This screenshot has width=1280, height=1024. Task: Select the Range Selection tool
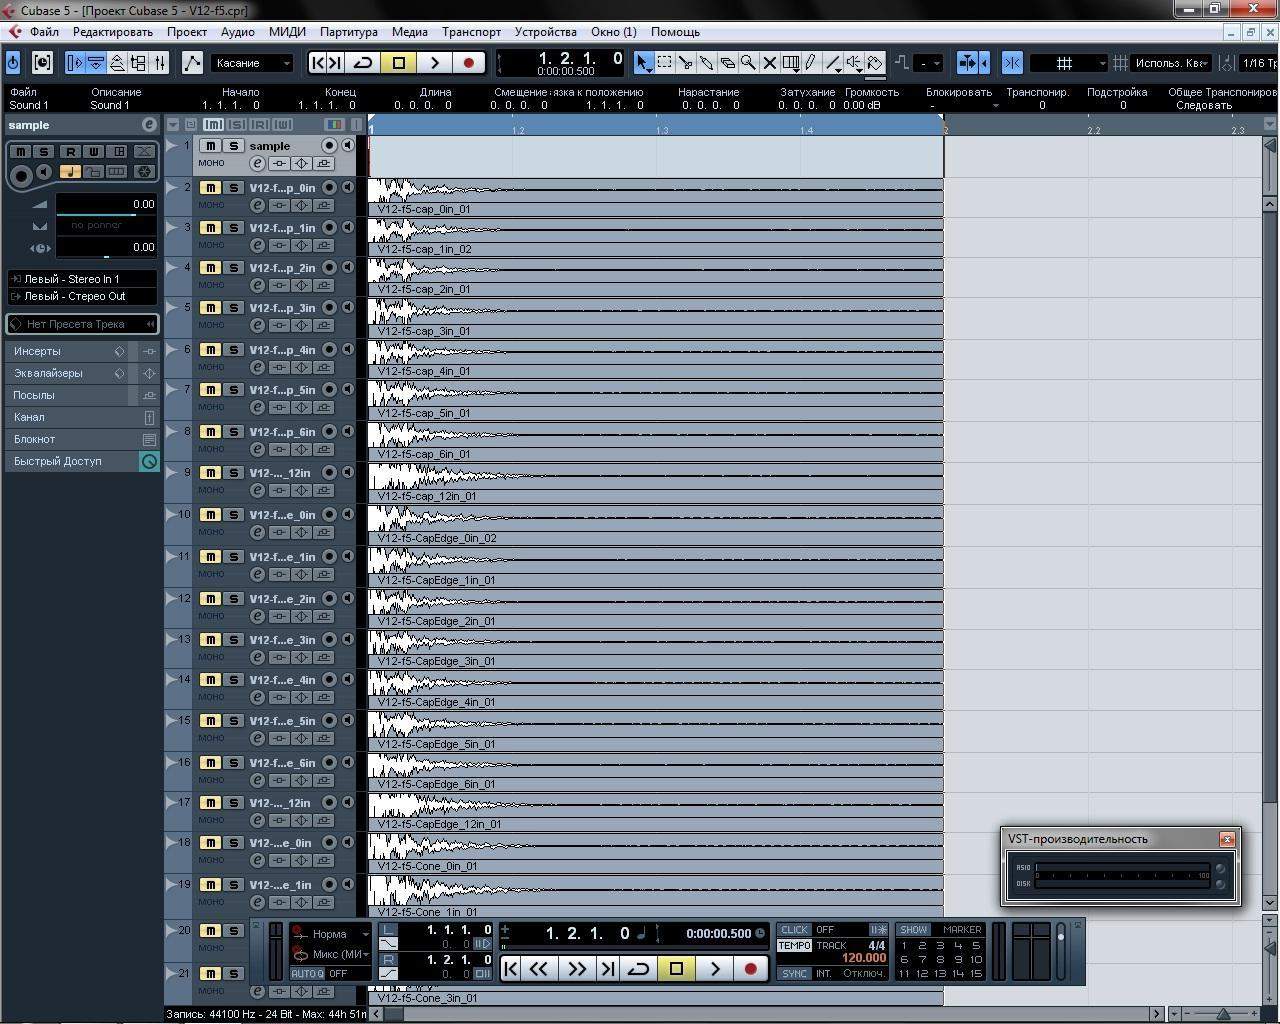coord(664,63)
